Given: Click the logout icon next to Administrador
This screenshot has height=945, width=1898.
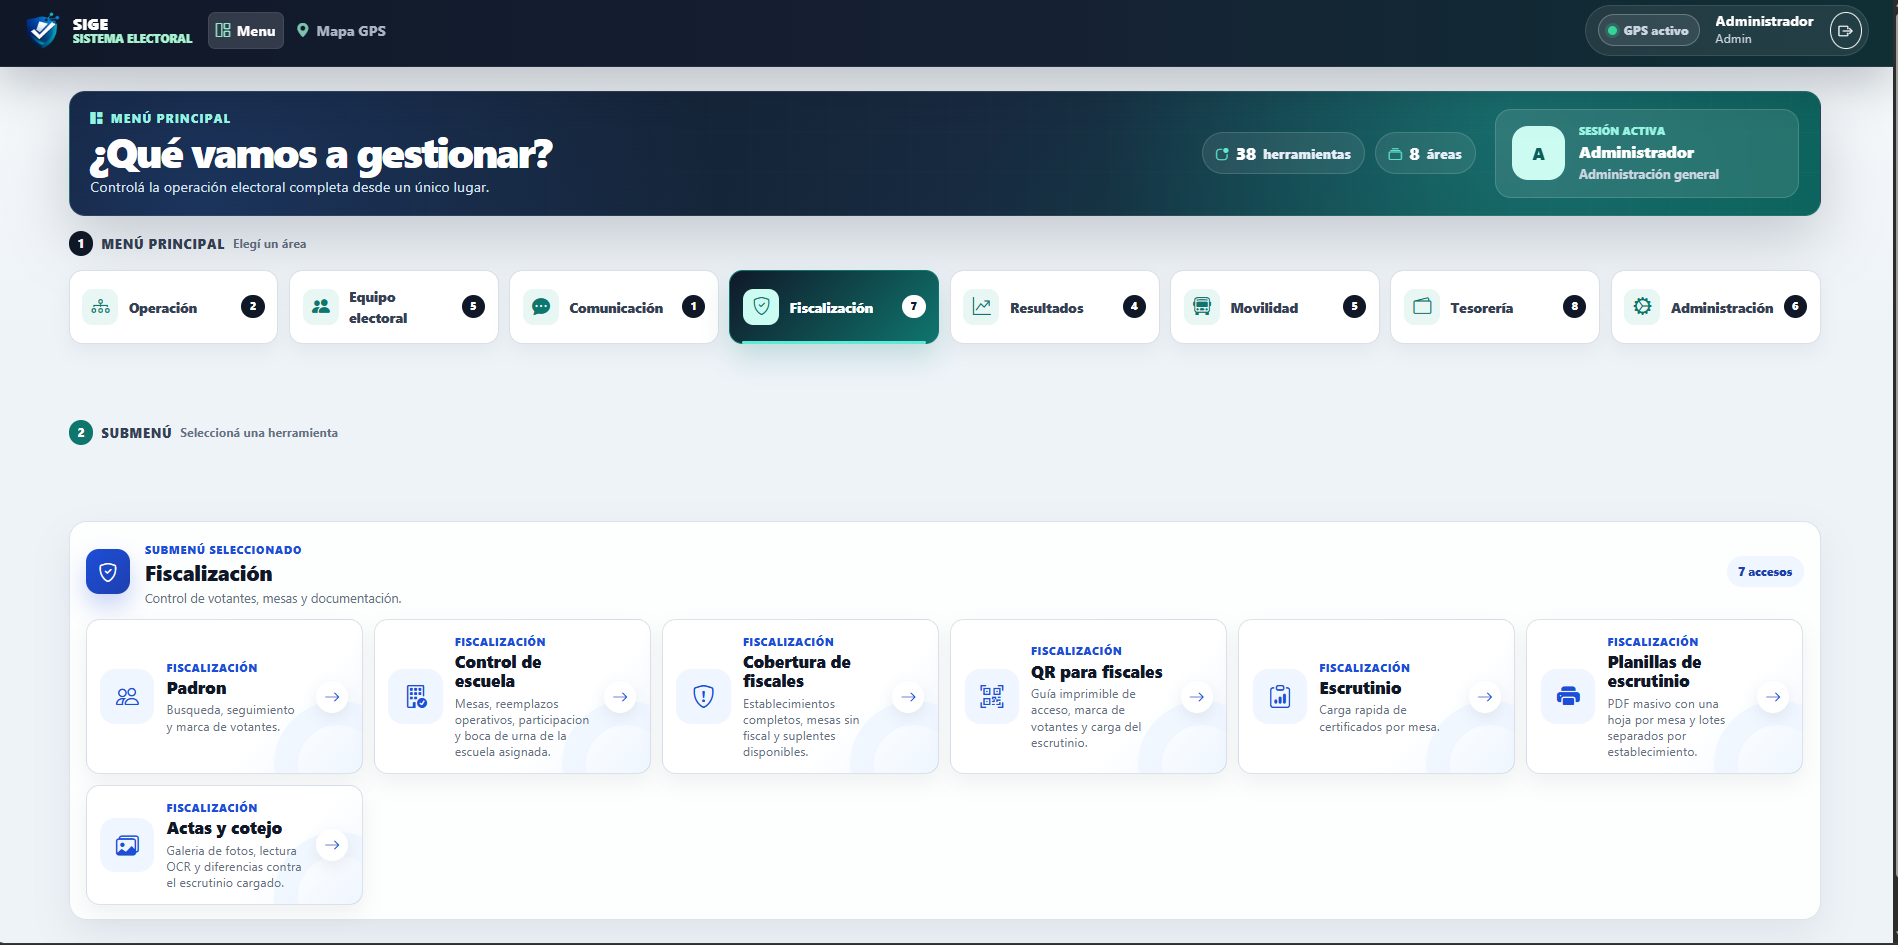Looking at the screenshot, I should [x=1845, y=31].
